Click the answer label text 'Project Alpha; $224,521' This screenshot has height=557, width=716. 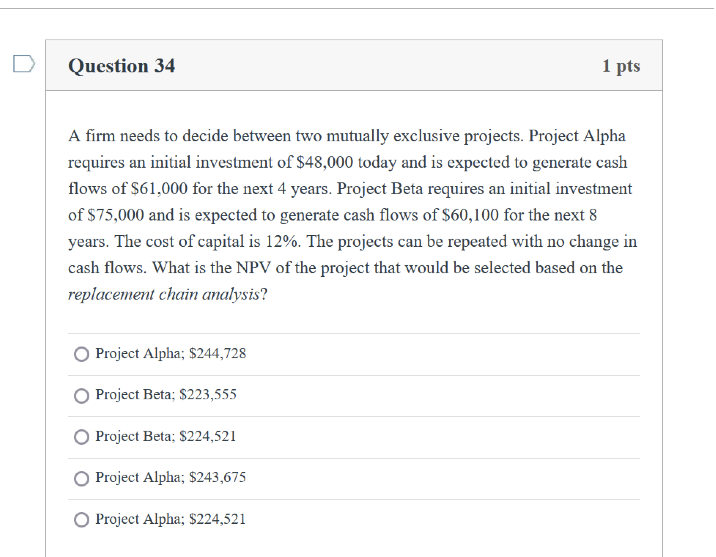(x=170, y=519)
